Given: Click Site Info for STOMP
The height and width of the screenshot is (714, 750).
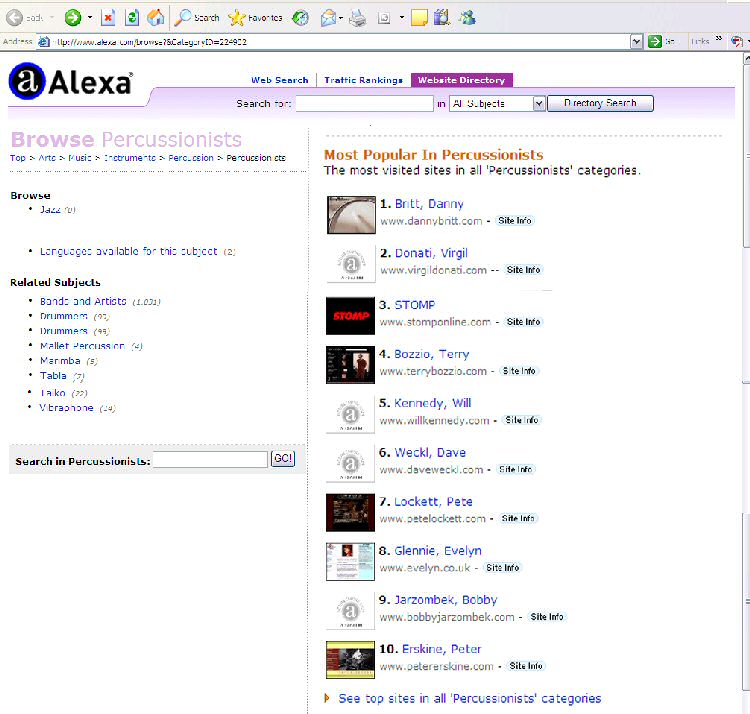Looking at the screenshot, I should click(523, 322).
